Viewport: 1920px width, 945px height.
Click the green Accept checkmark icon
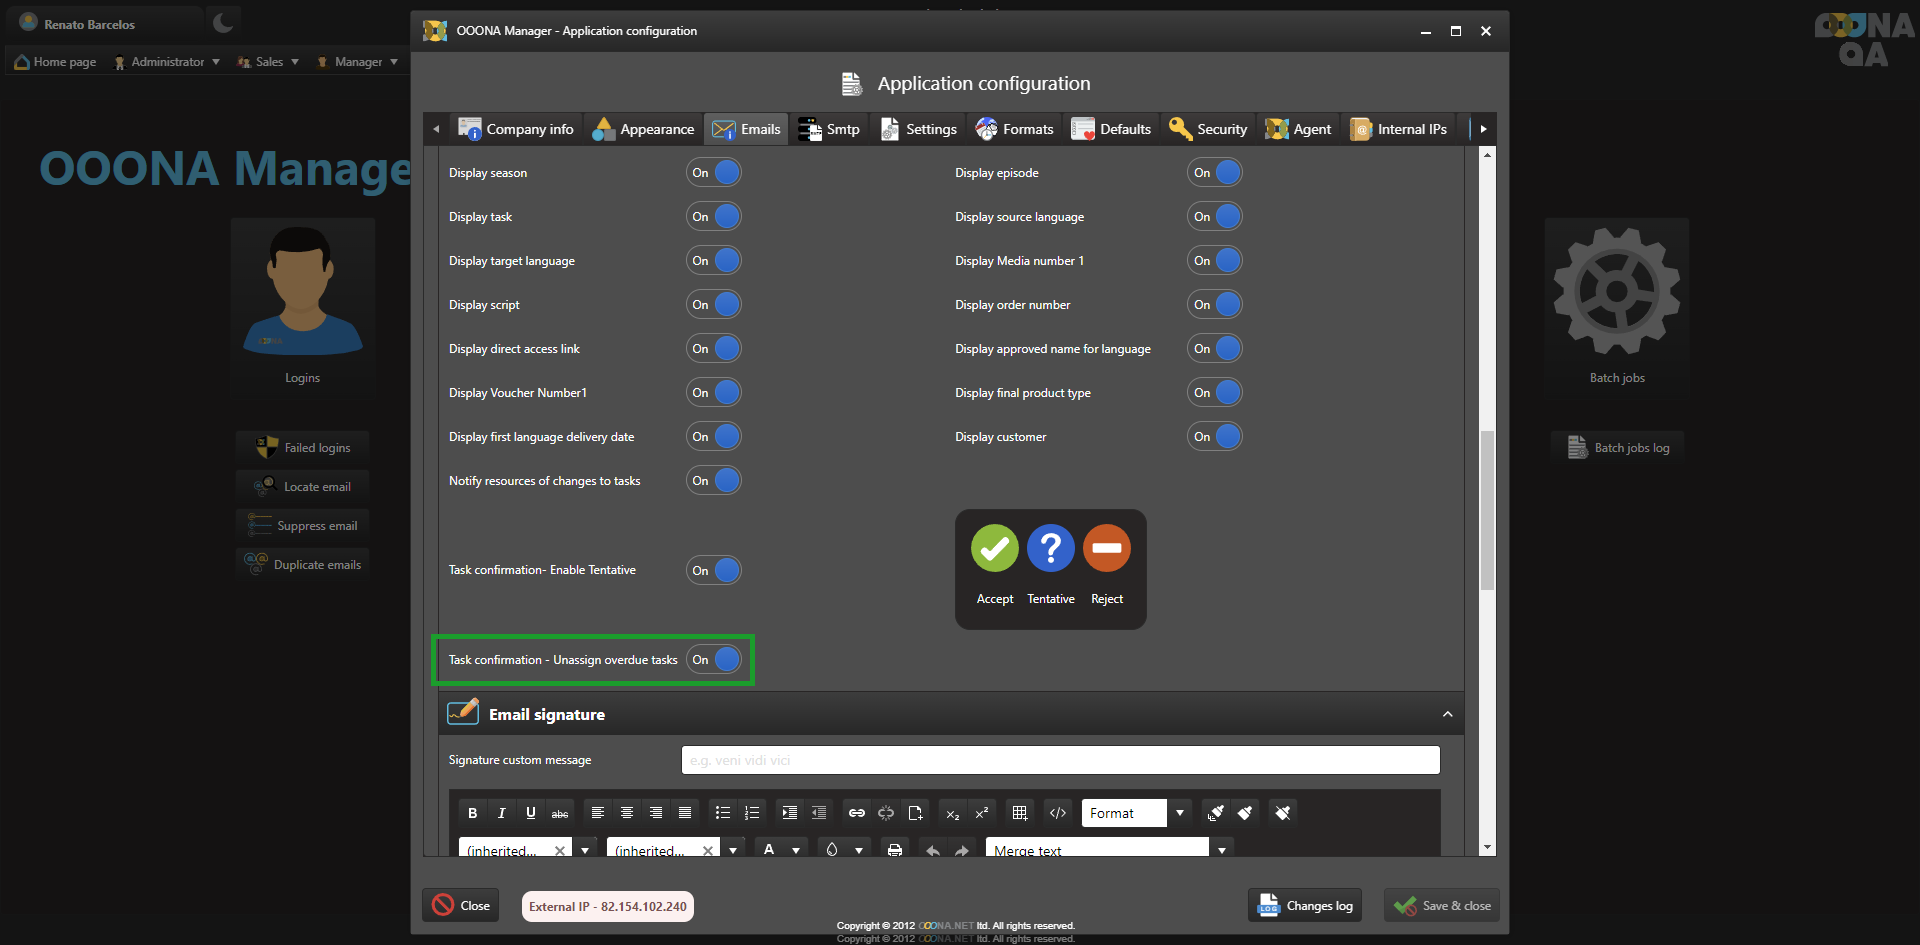click(x=994, y=548)
